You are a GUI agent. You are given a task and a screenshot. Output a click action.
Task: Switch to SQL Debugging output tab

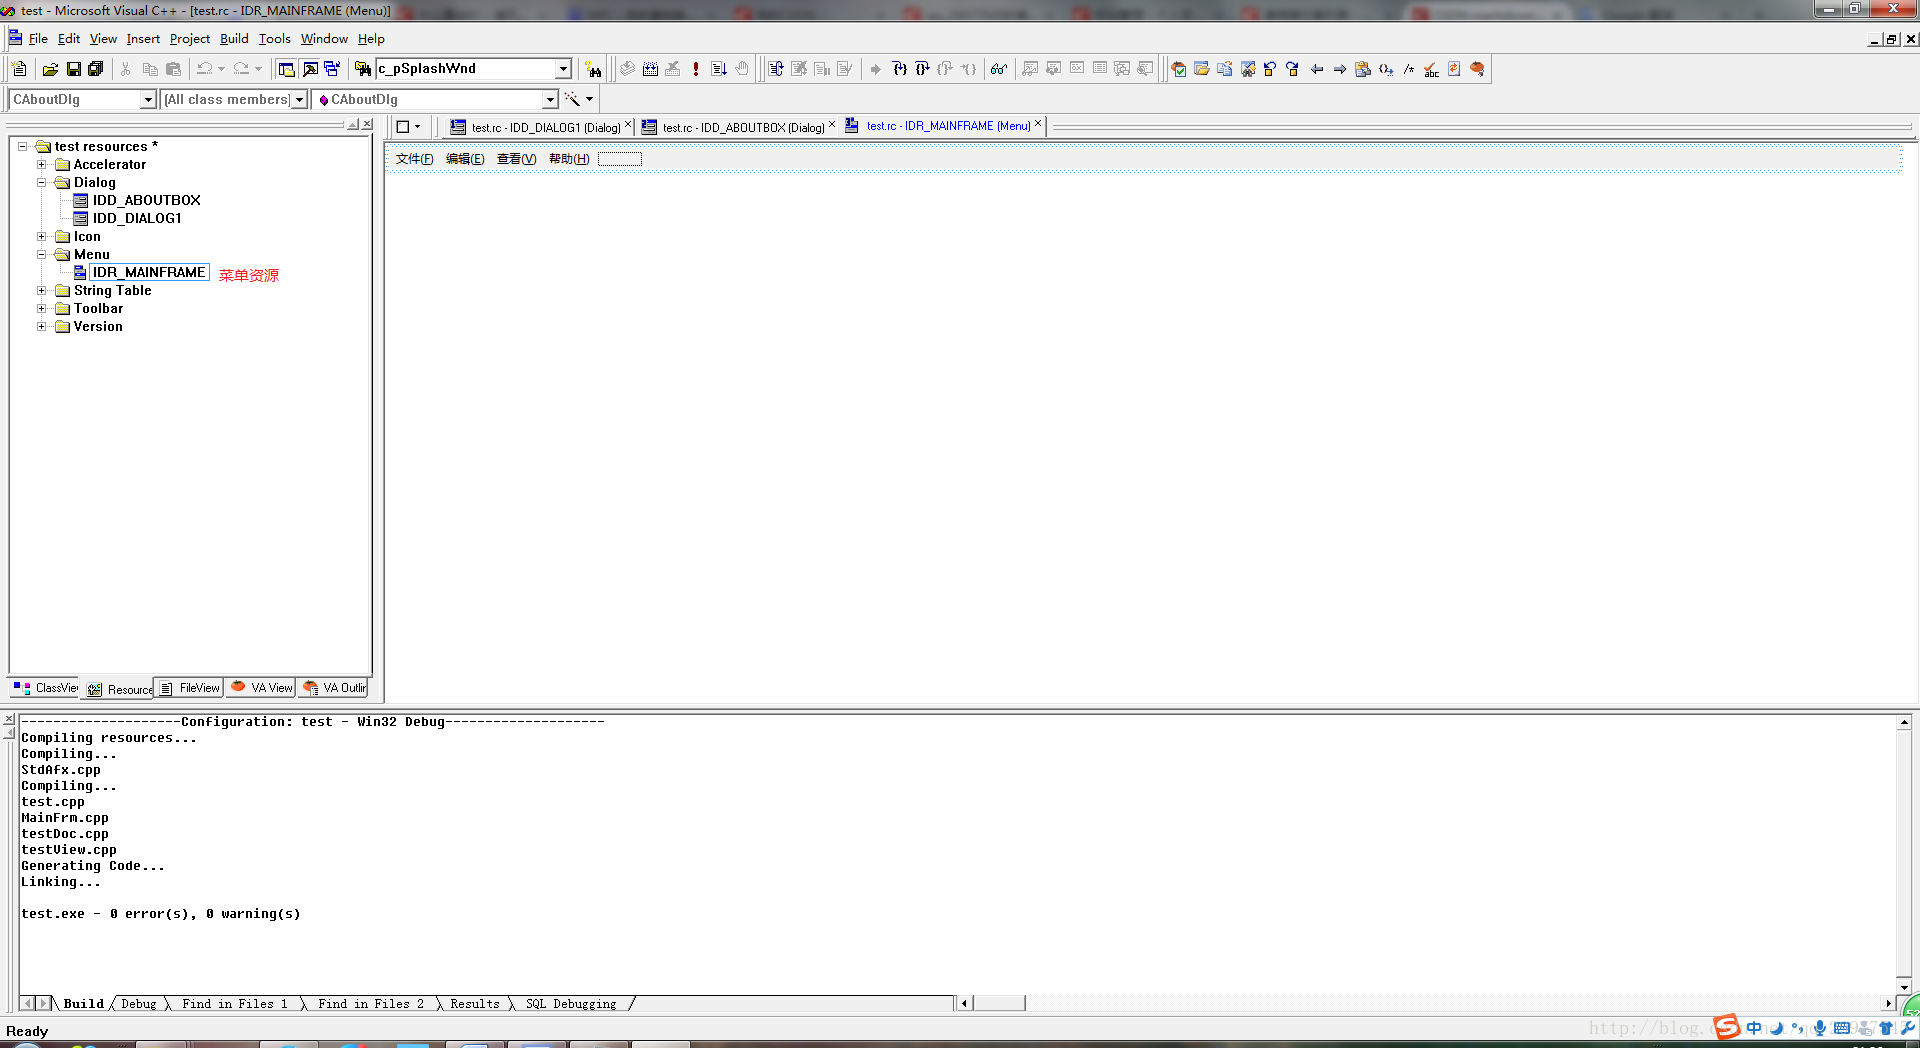pos(571,1004)
